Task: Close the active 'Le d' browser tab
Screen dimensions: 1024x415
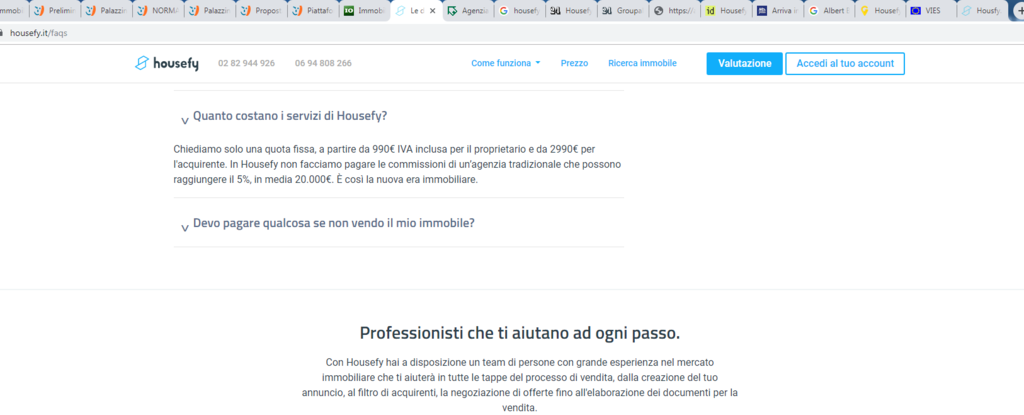Action: 432,11
